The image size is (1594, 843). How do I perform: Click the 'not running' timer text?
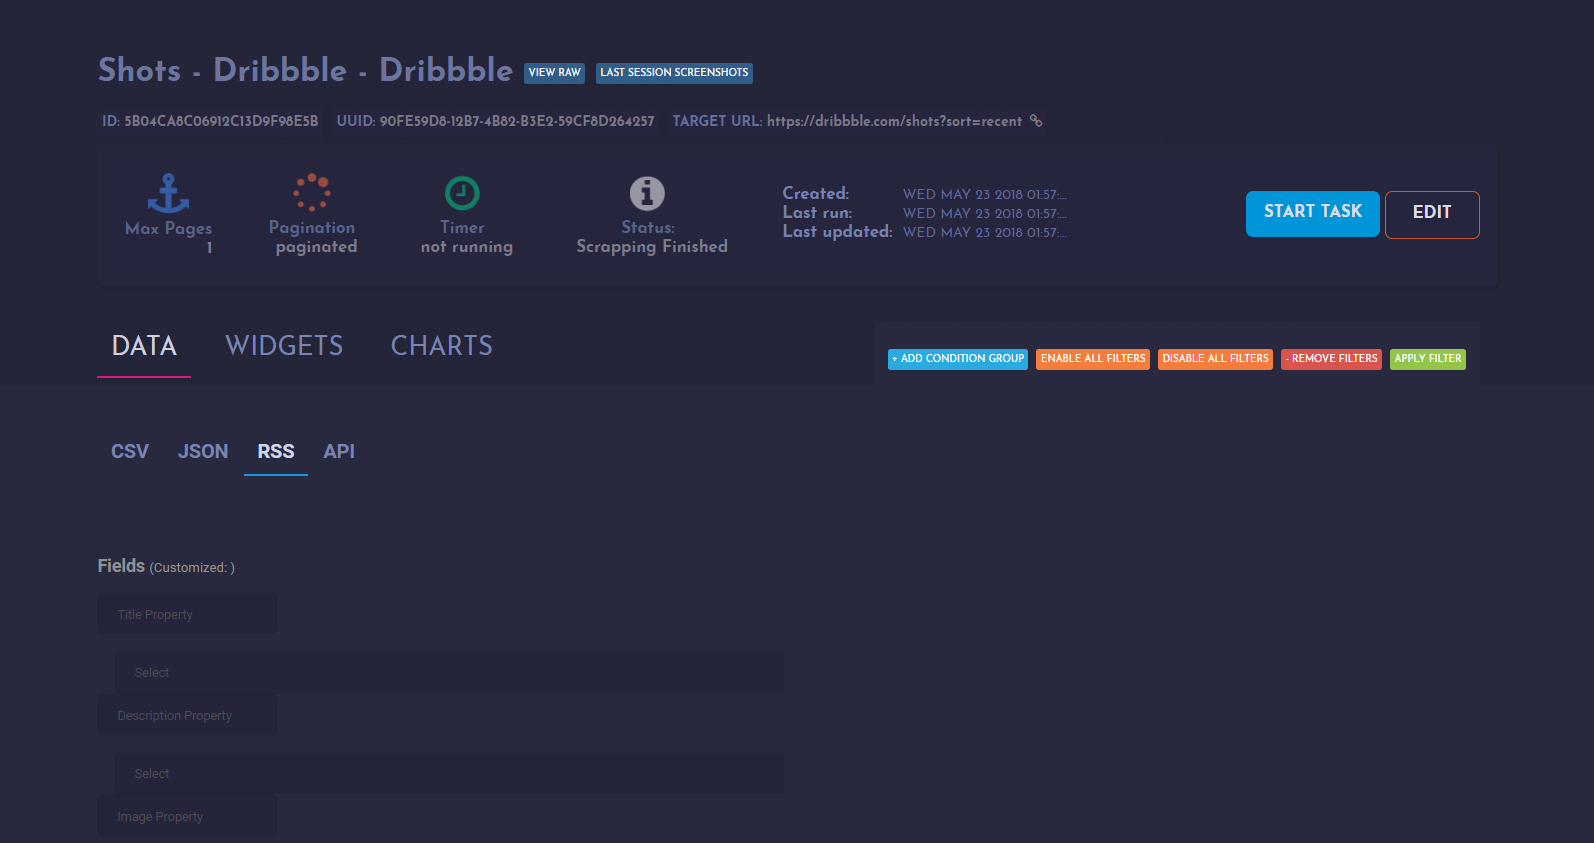467,247
